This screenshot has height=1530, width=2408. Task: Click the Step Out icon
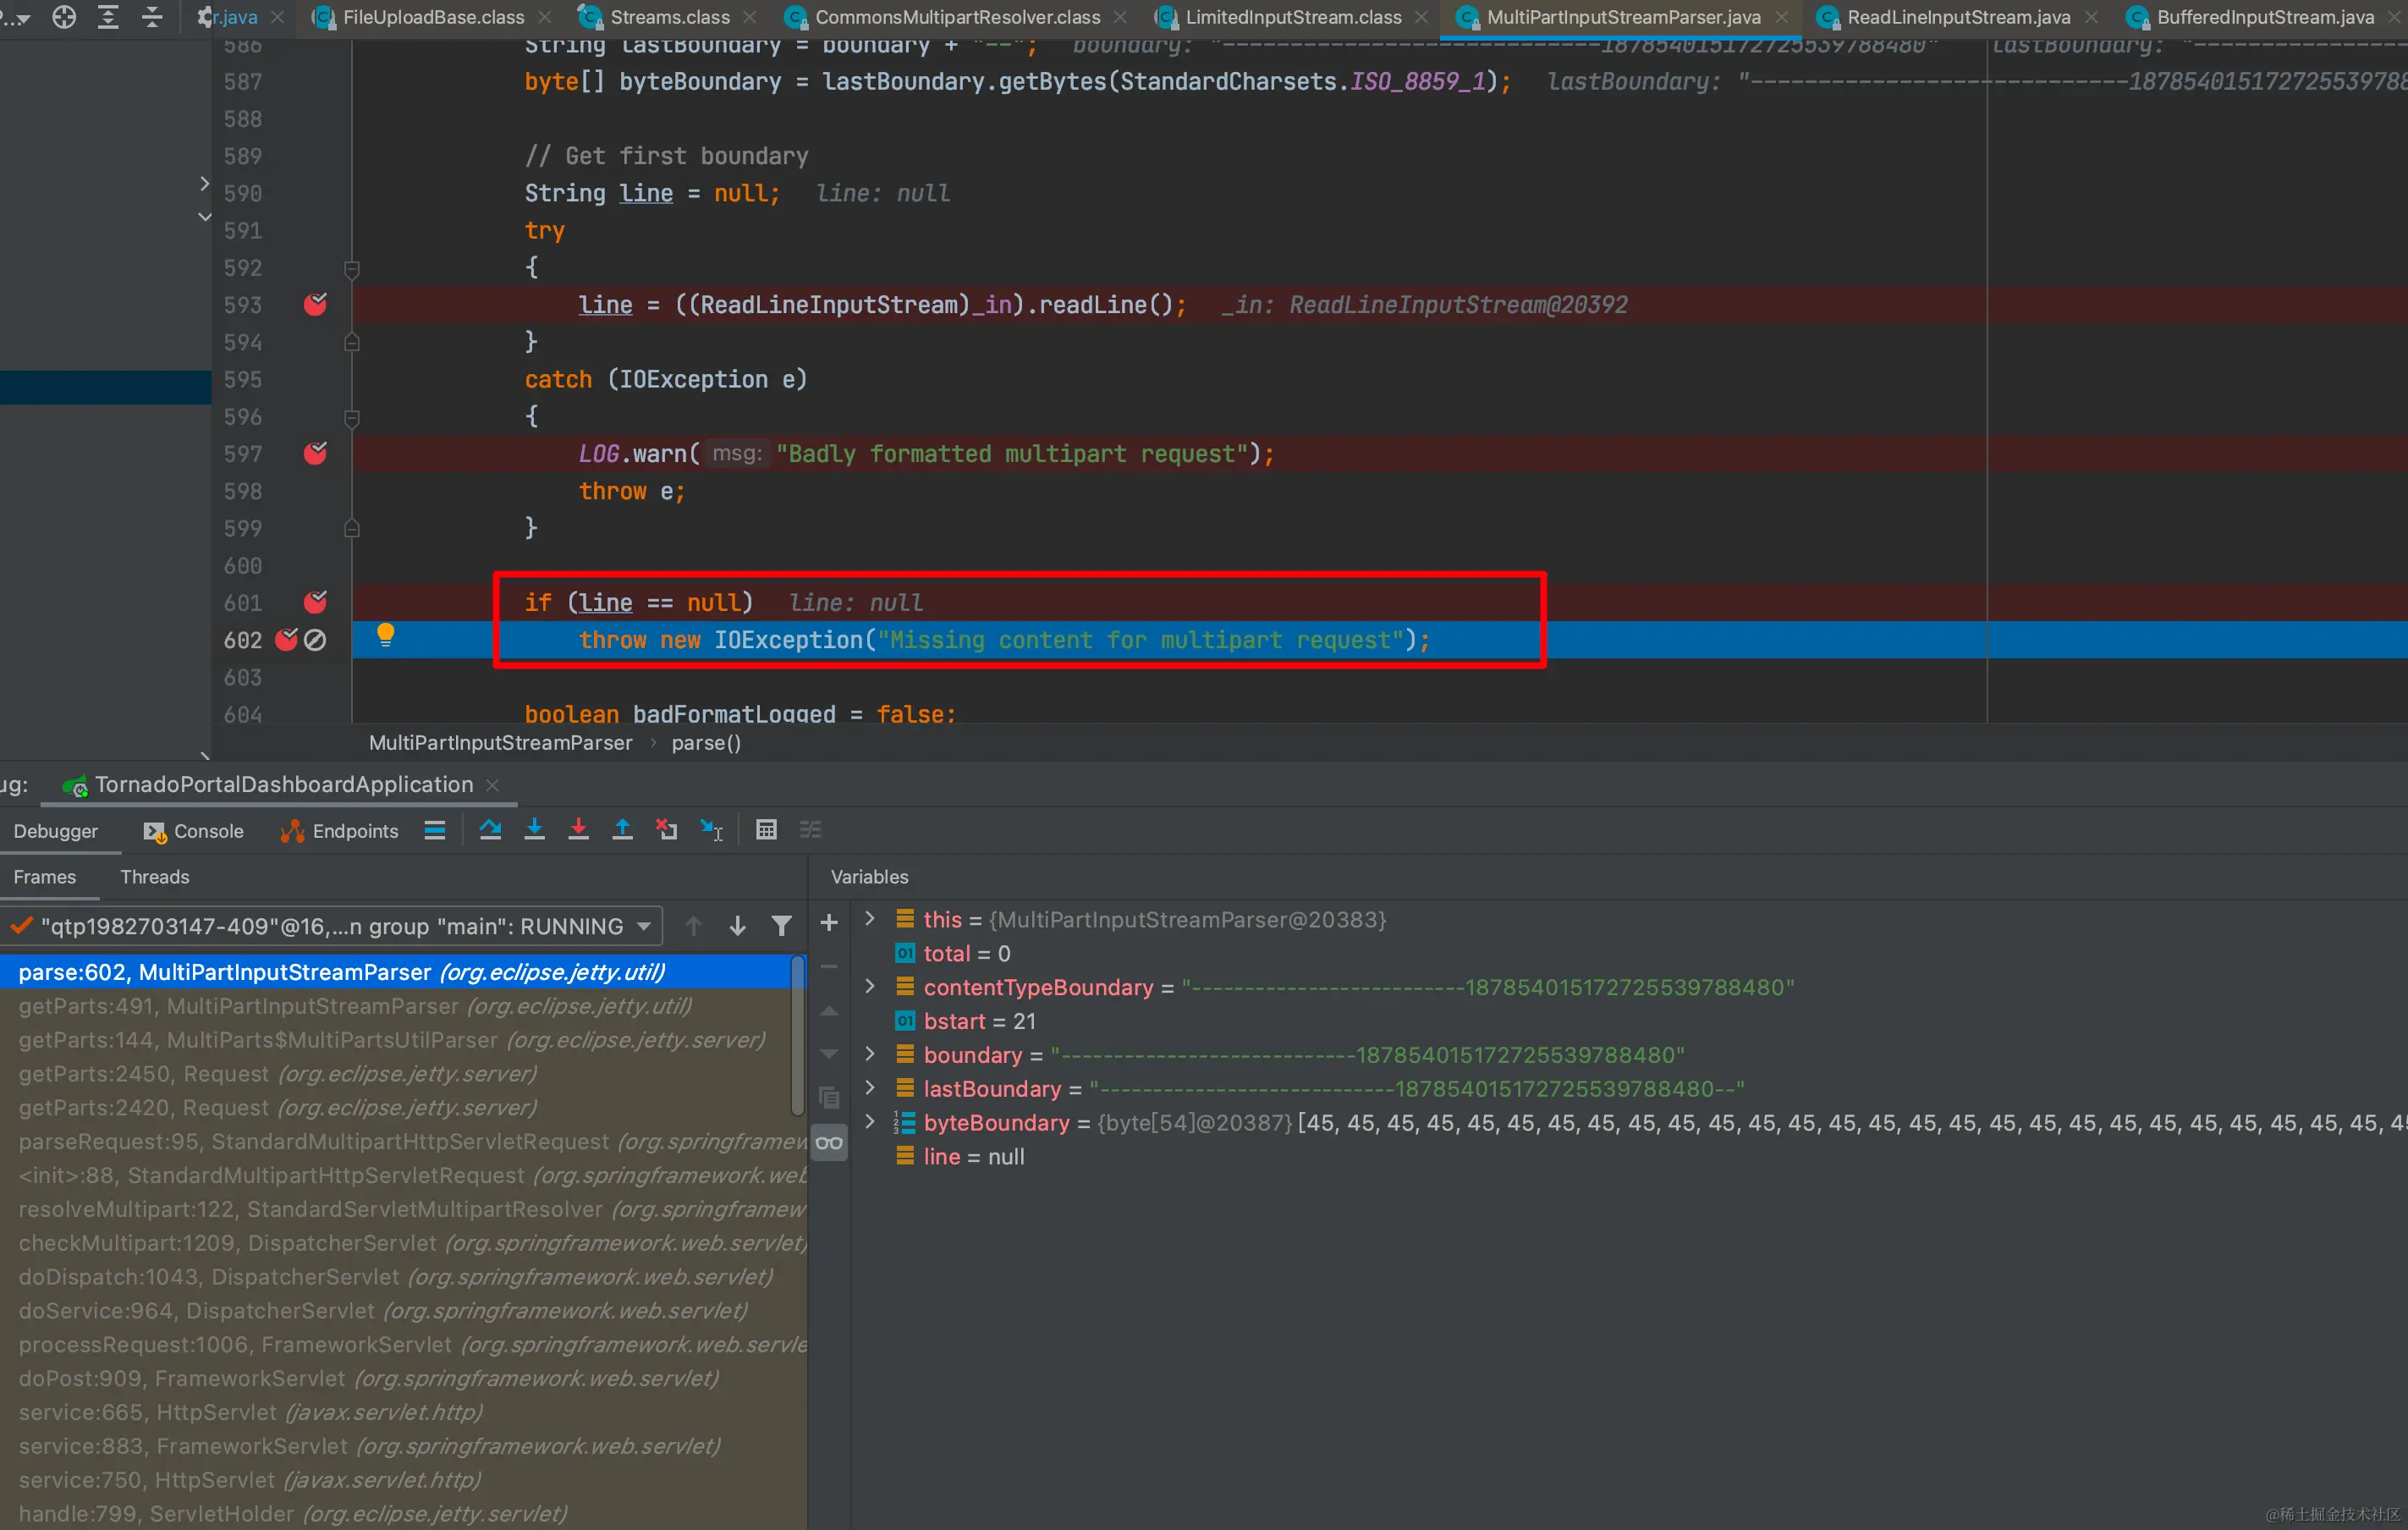point(622,830)
